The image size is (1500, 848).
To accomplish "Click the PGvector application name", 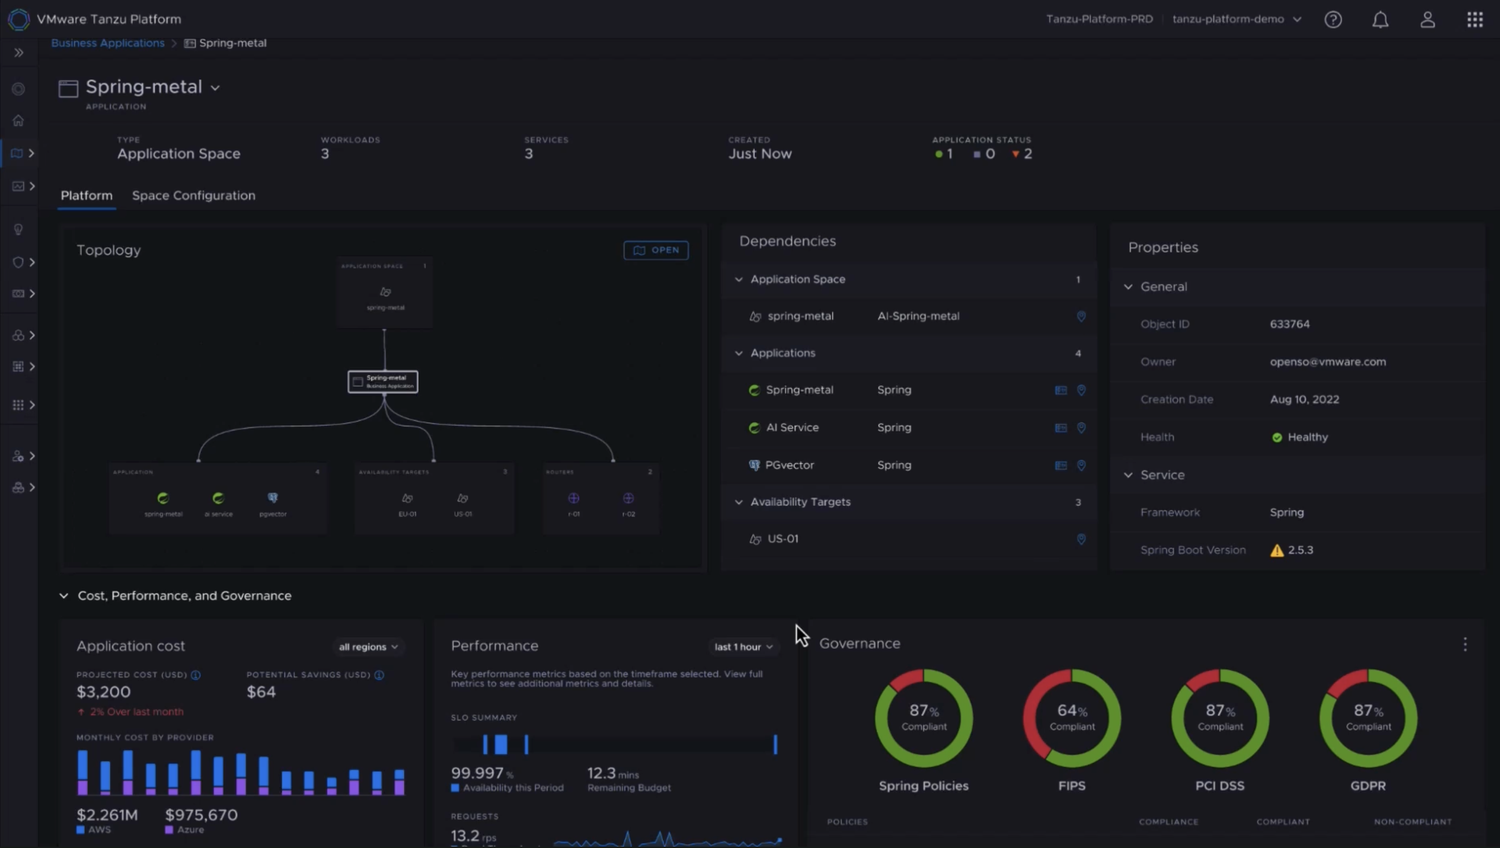I will click(790, 465).
